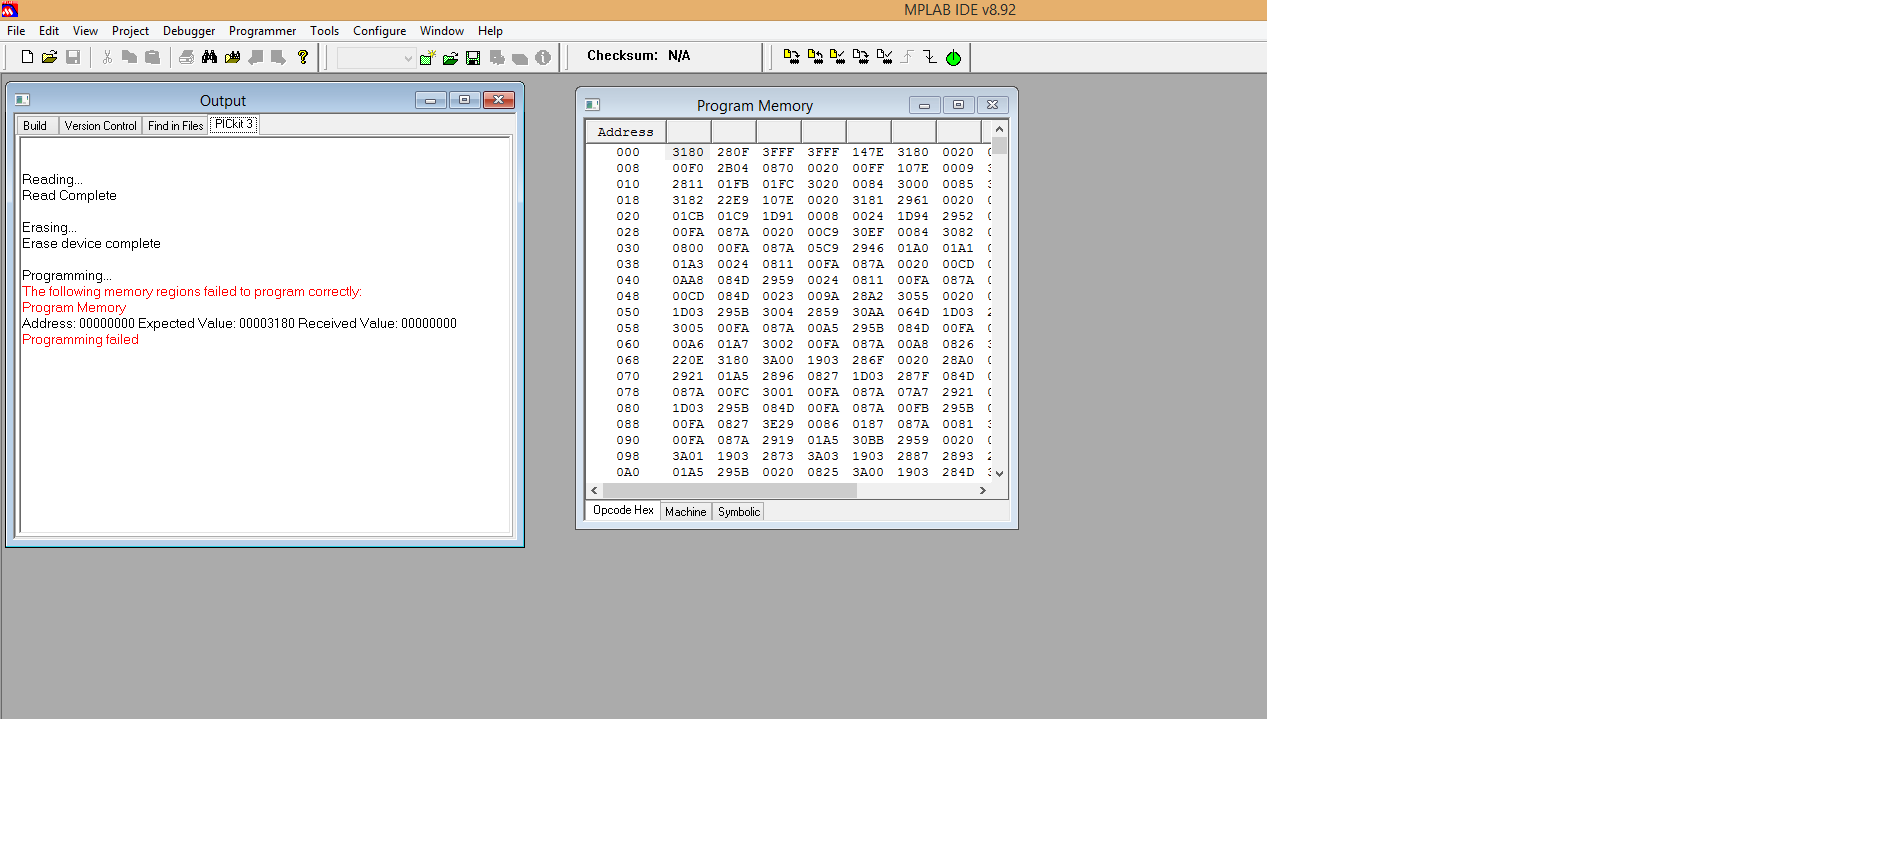Open the Debugger menu

point(189,31)
